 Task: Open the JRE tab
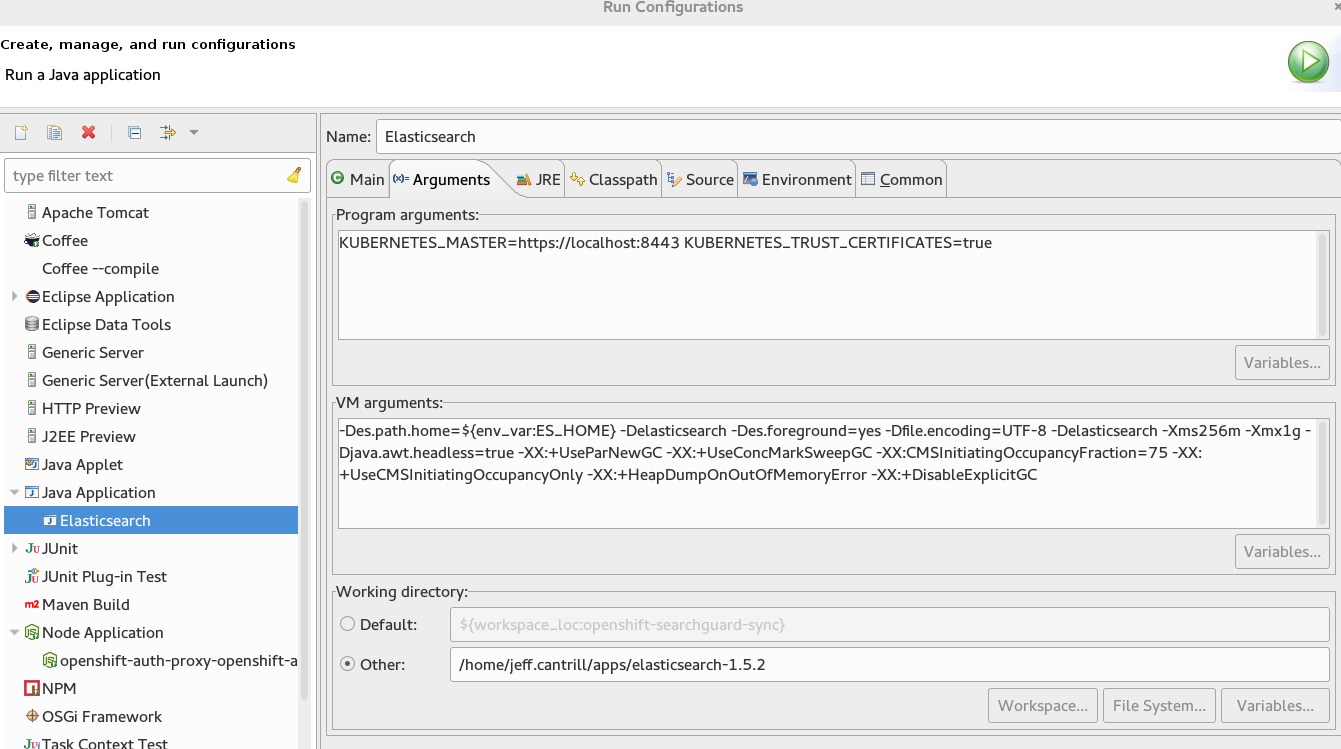pyautogui.click(x=538, y=179)
